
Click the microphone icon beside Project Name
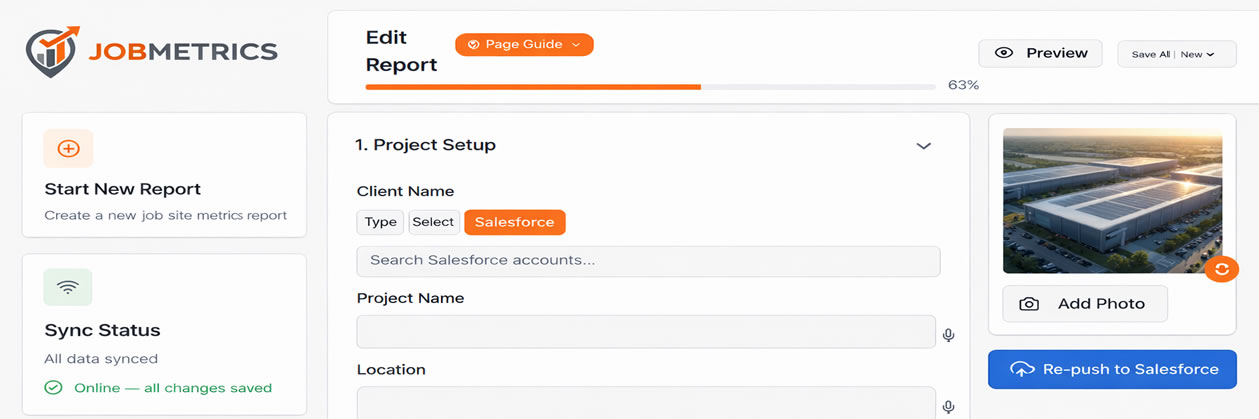[948, 335]
